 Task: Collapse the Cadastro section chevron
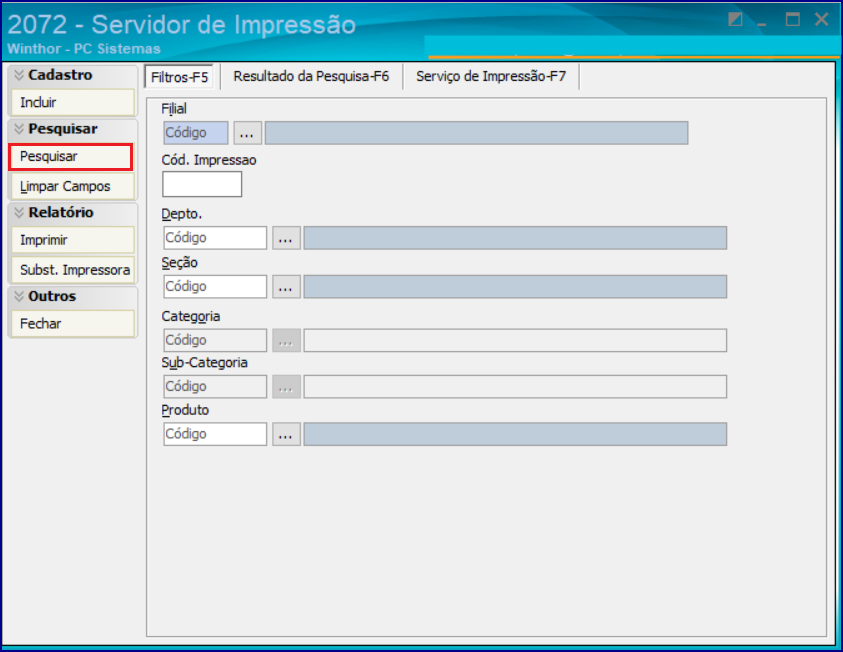click(x=19, y=75)
